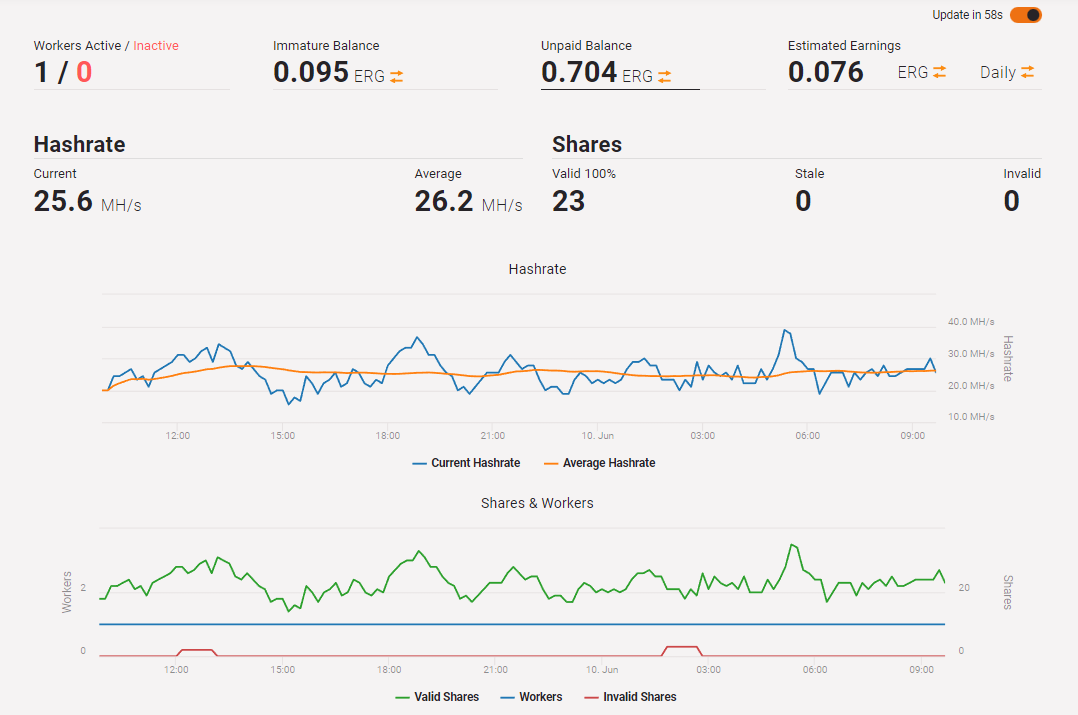Click the 0.076 Estimated Earnings value
Screen dimensions: 1078x715
coord(826,72)
